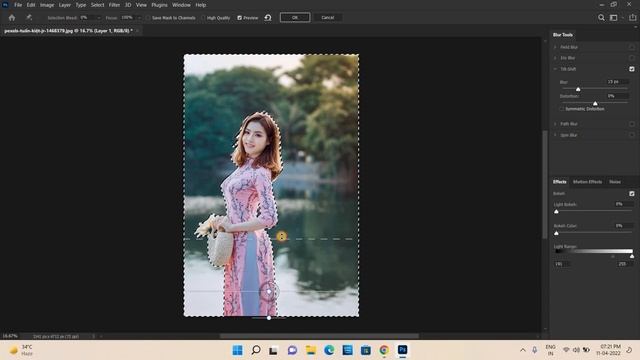
Task: Click the Photoshop logo icon
Action: pyautogui.click(x=5, y=5)
